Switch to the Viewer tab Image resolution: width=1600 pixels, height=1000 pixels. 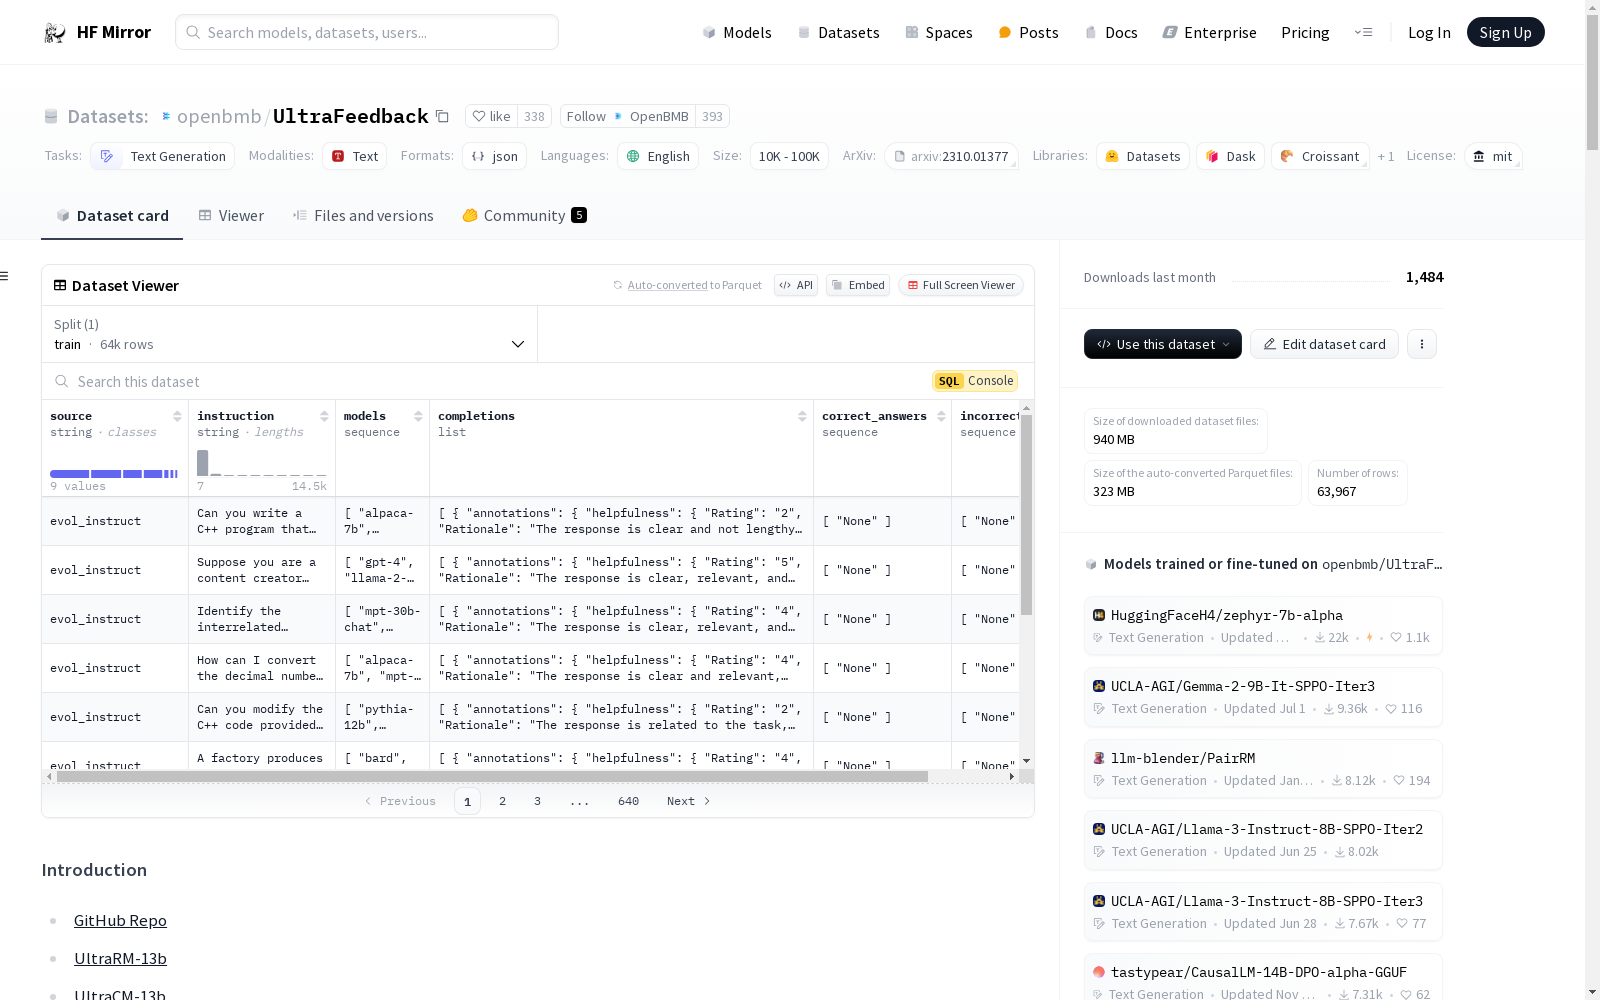(231, 216)
